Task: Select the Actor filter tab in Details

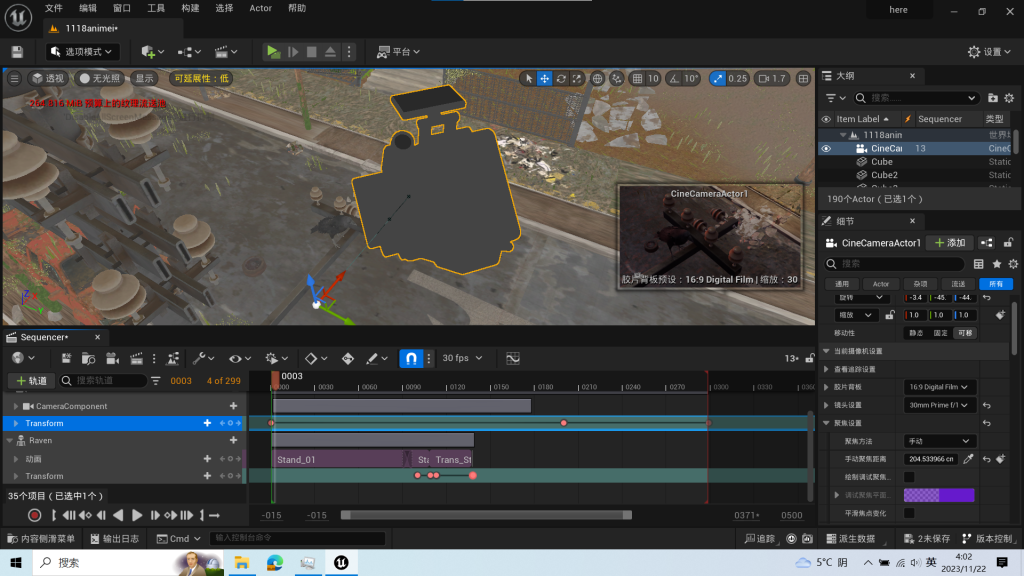Action: point(880,284)
